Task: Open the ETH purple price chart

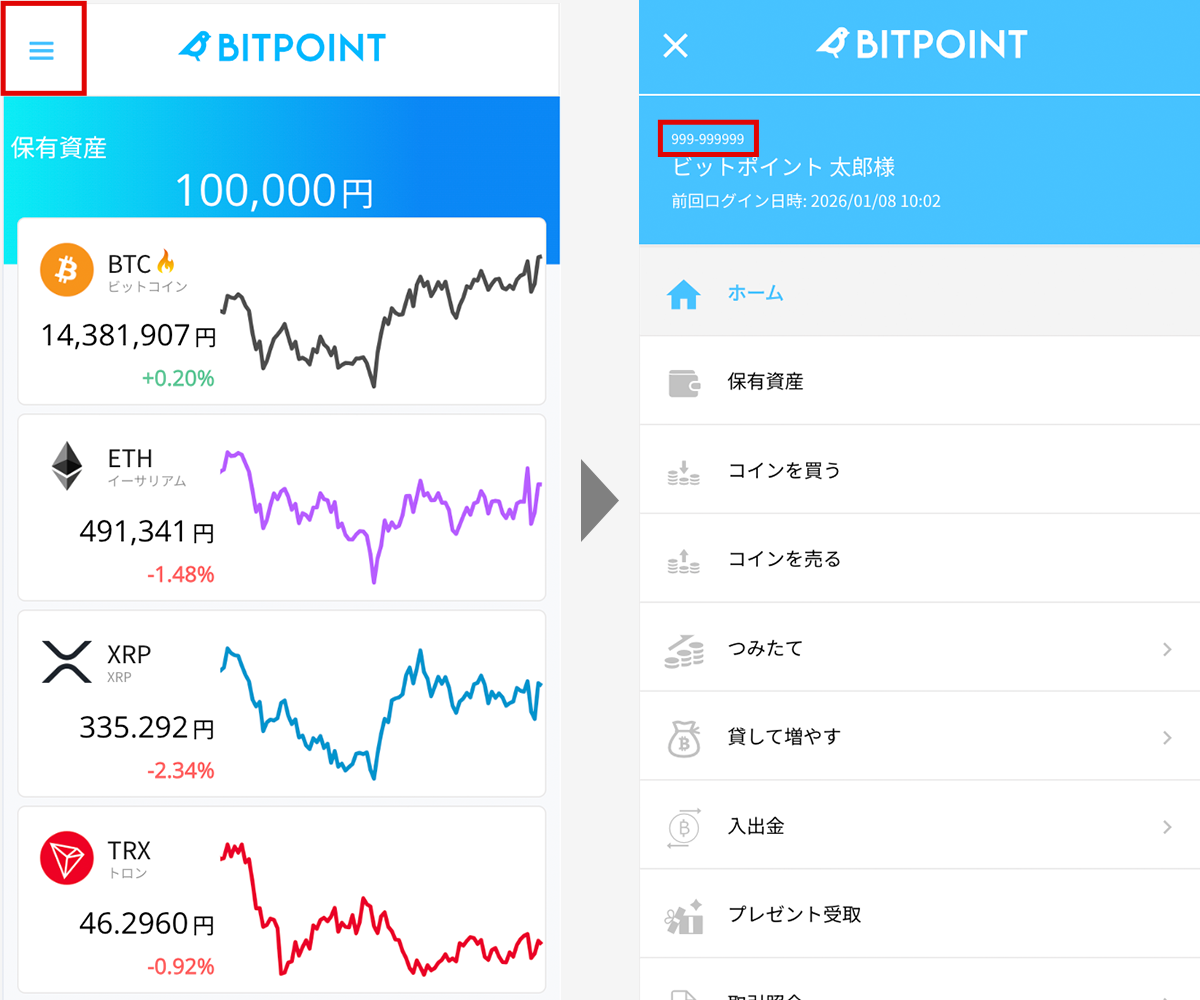Action: click(381, 515)
